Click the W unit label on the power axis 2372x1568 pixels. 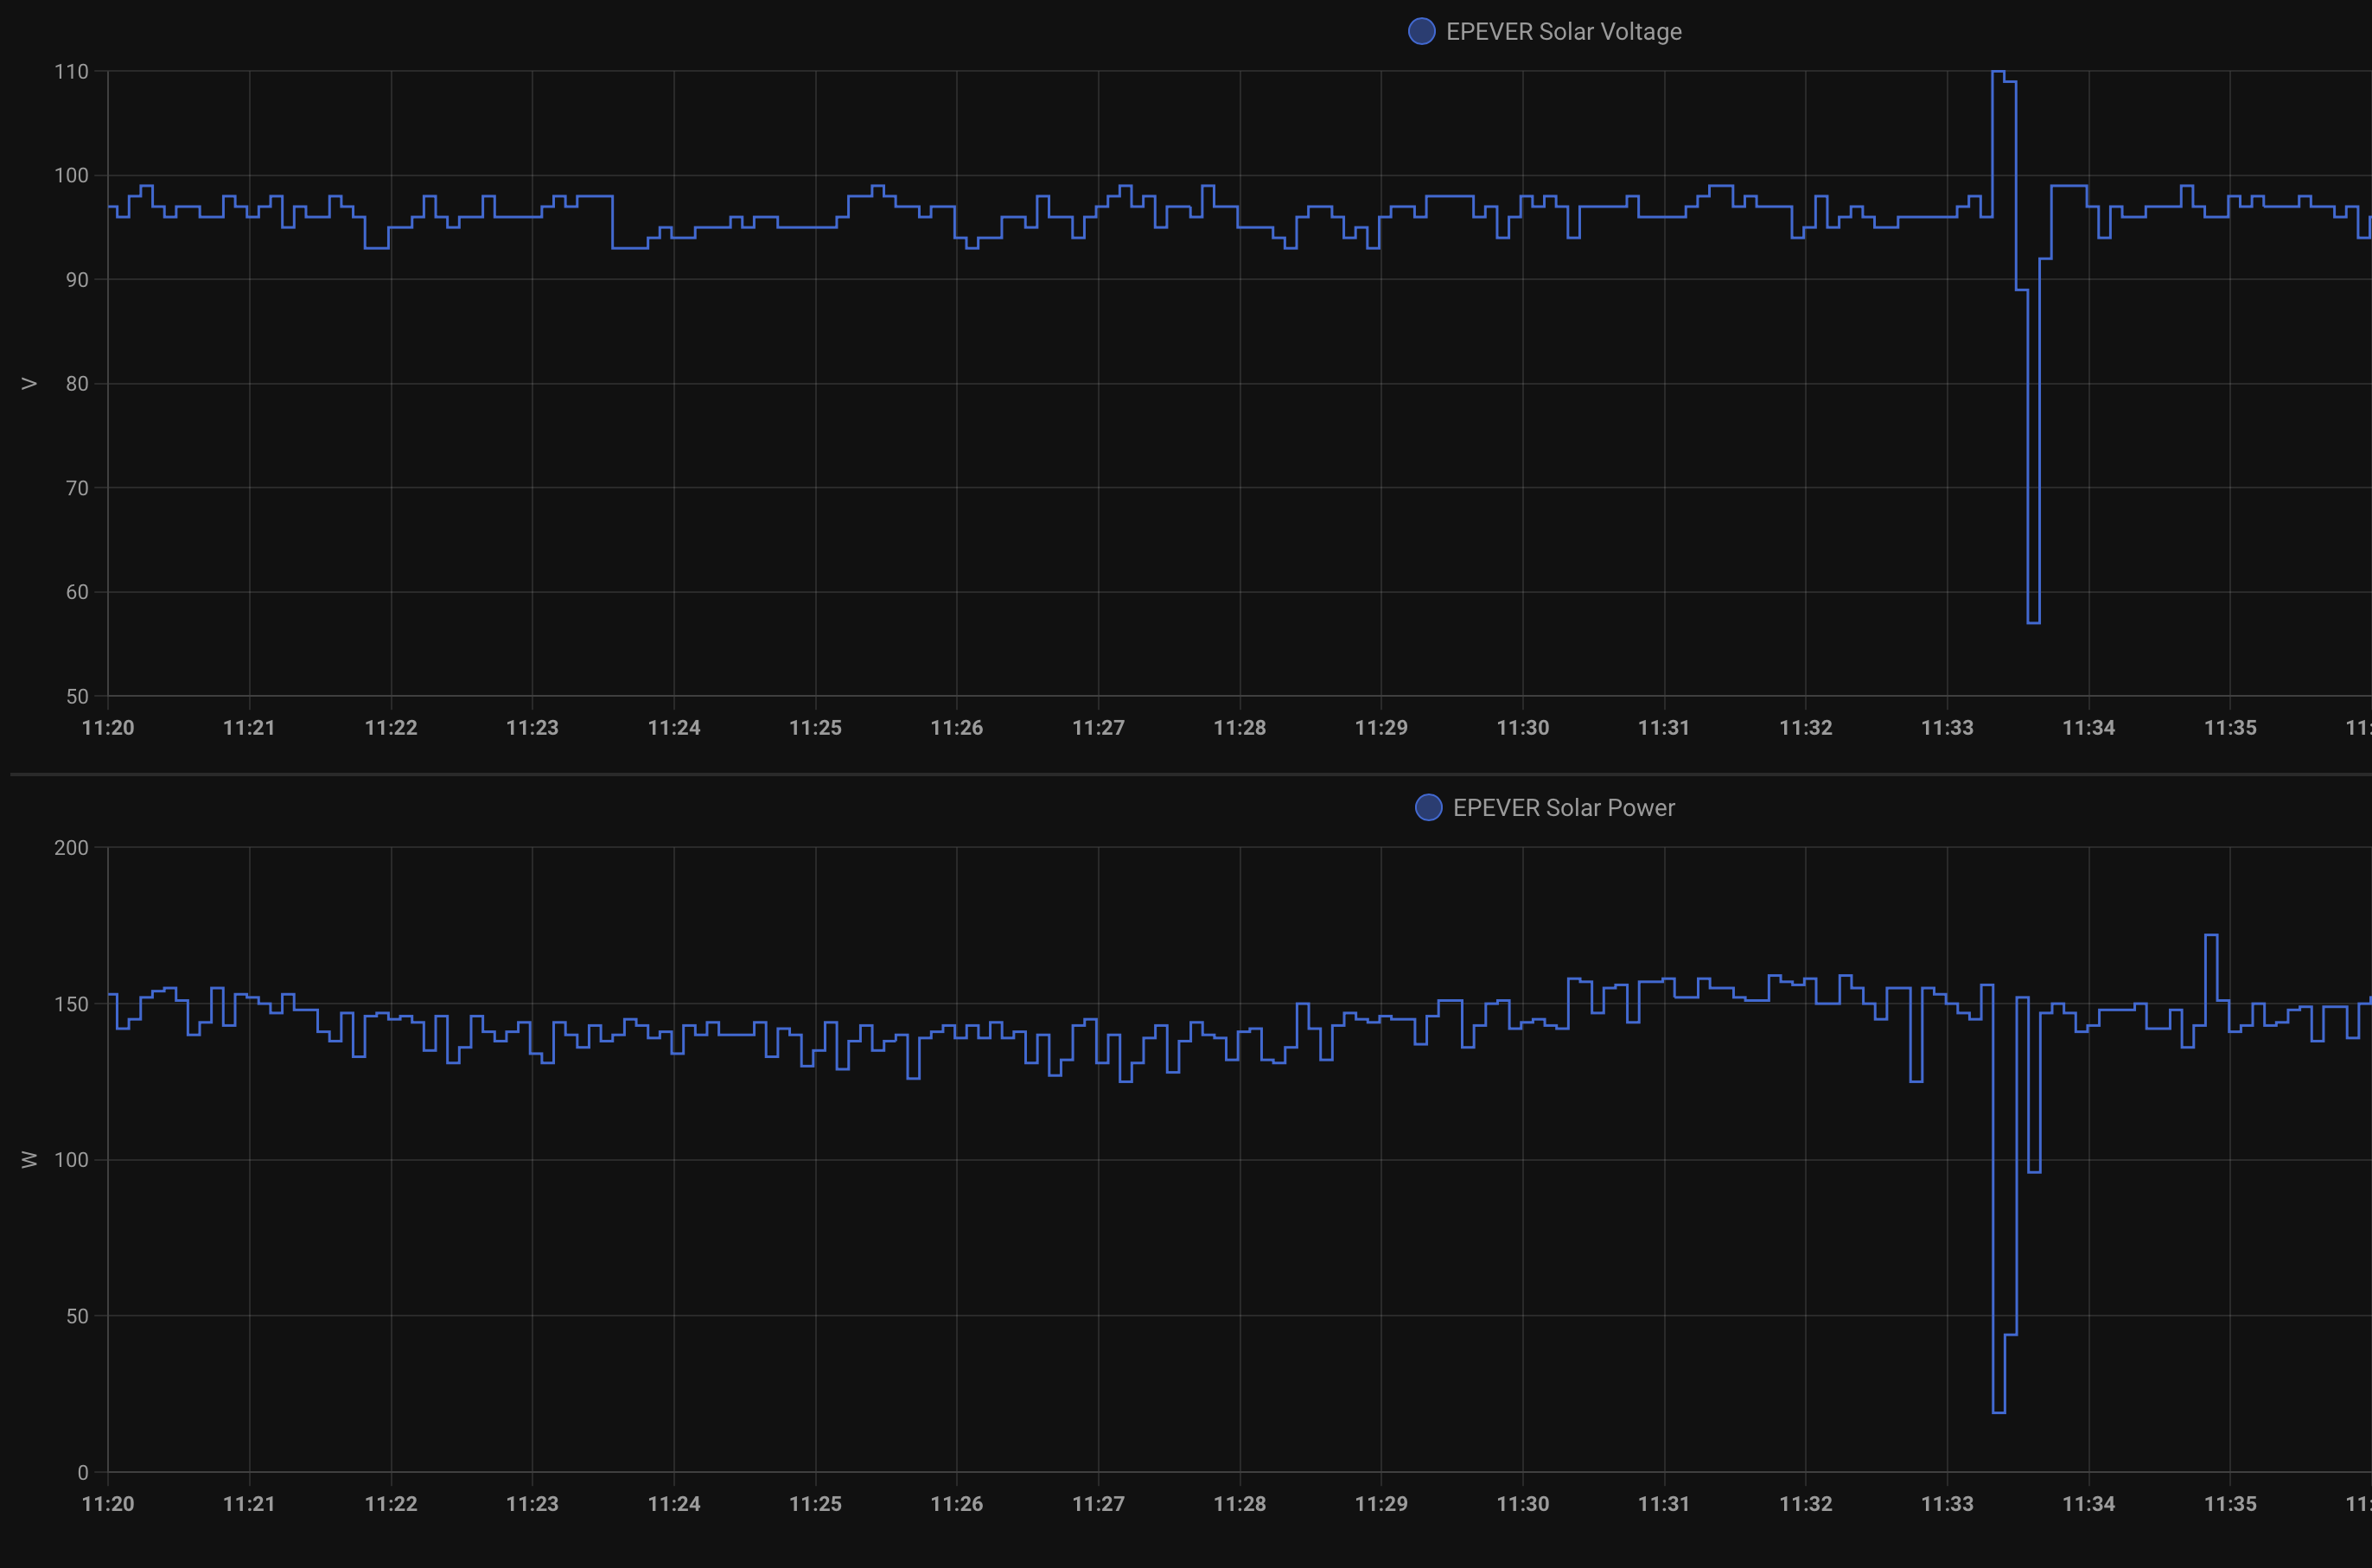29,1159
